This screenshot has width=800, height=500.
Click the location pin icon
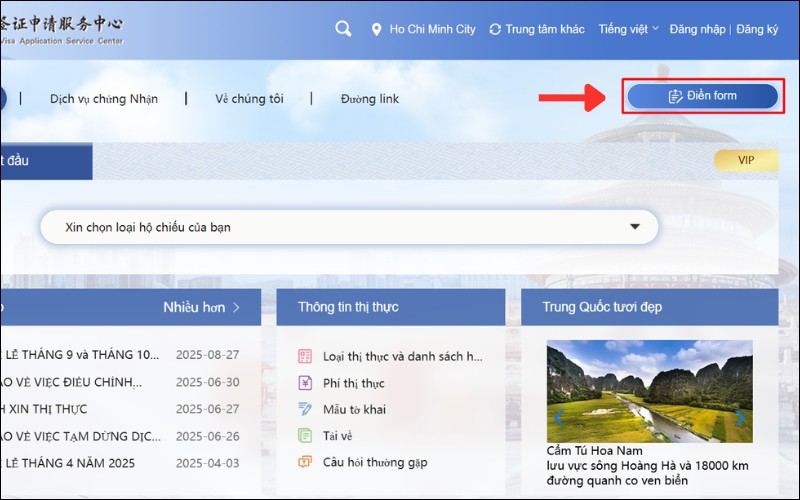[376, 30]
